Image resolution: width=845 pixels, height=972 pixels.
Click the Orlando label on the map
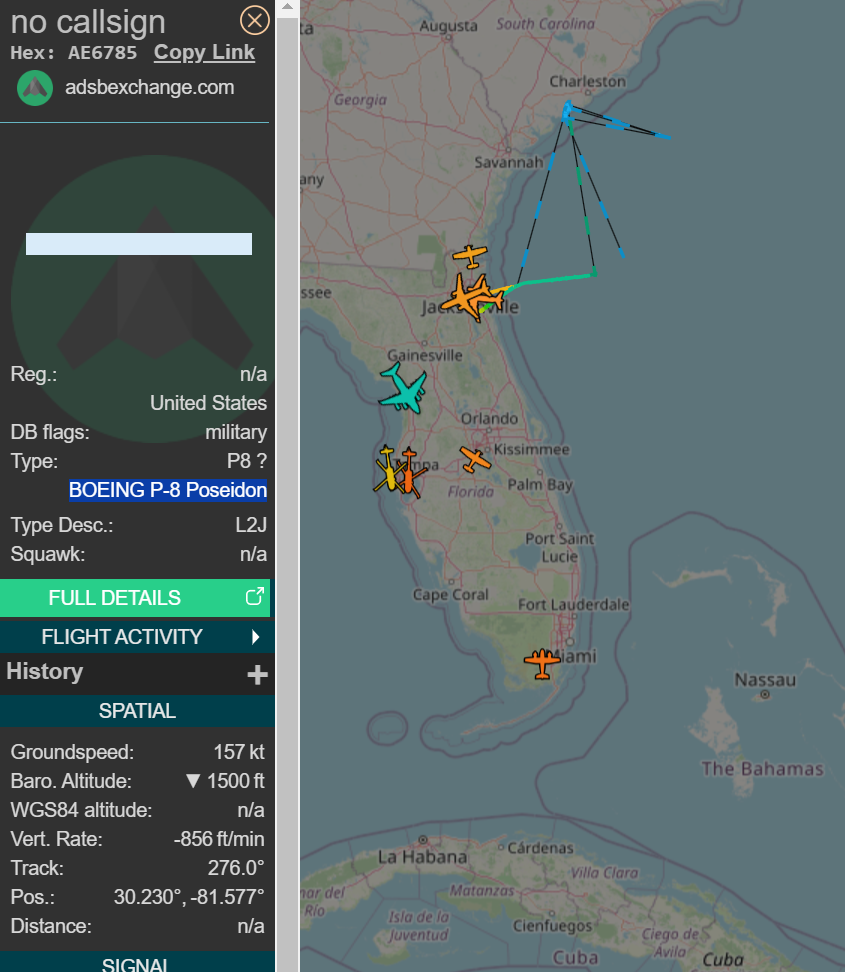pyautogui.click(x=489, y=418)
